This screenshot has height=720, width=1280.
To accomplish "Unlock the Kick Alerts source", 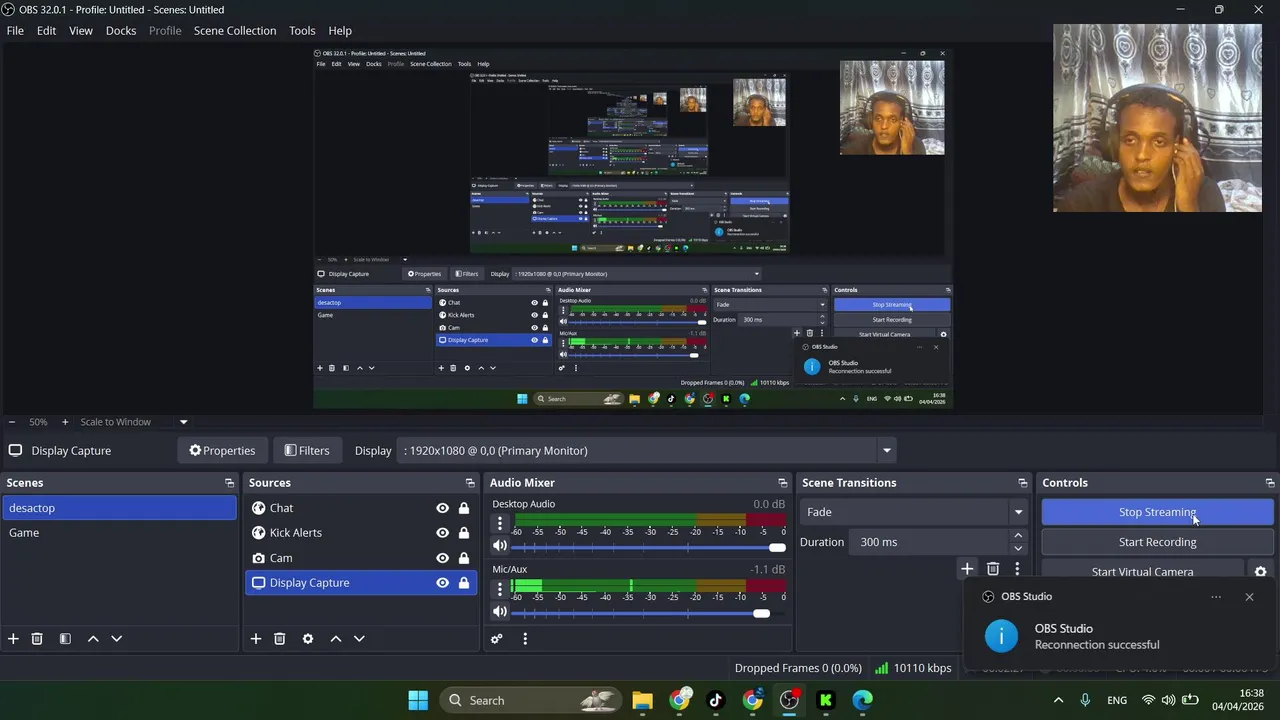I will coord(464,533).
